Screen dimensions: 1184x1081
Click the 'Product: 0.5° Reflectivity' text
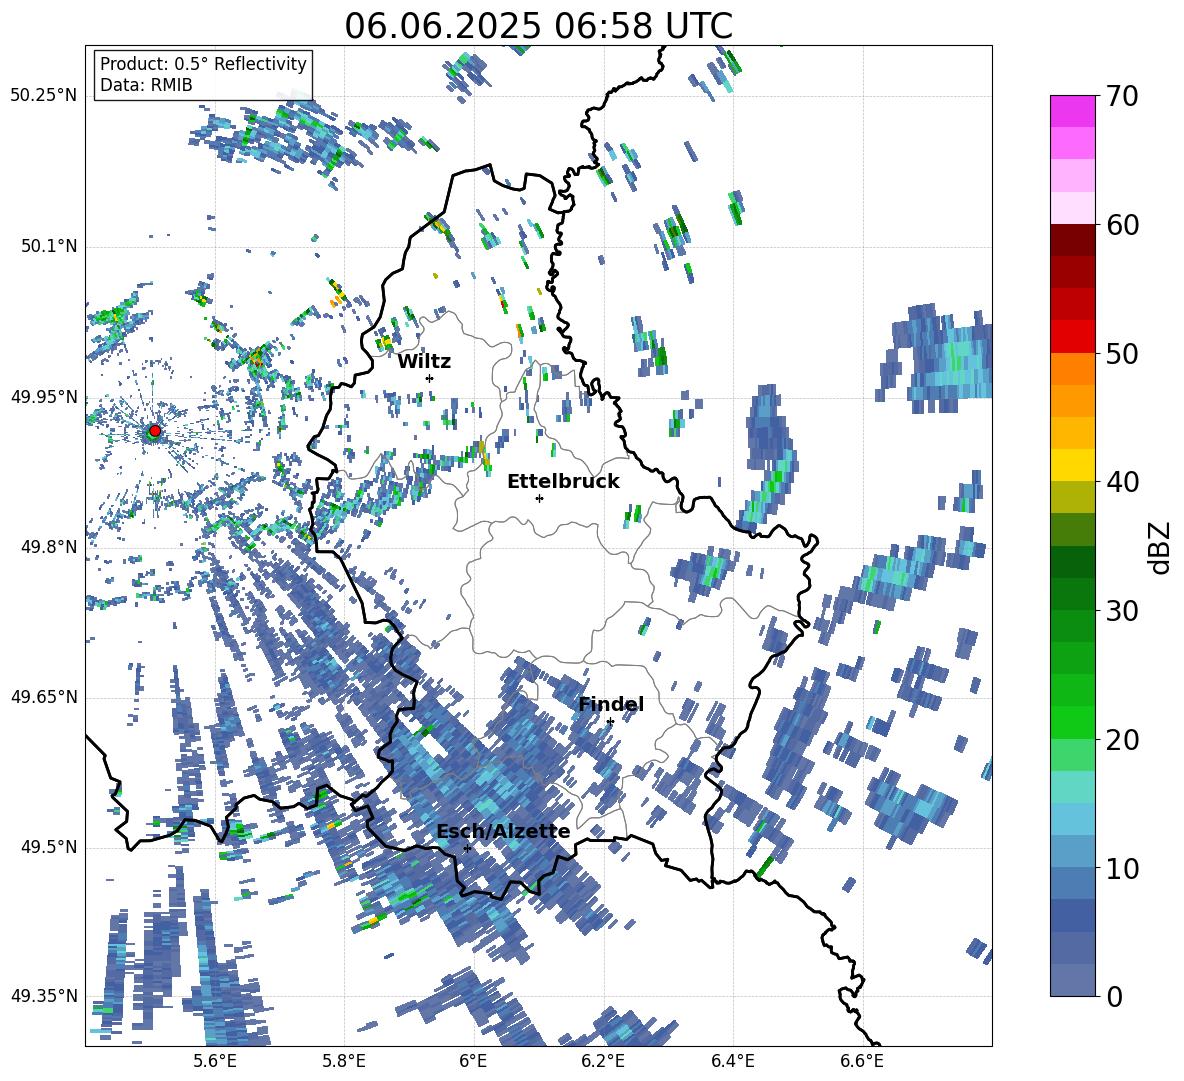[203, 64]
